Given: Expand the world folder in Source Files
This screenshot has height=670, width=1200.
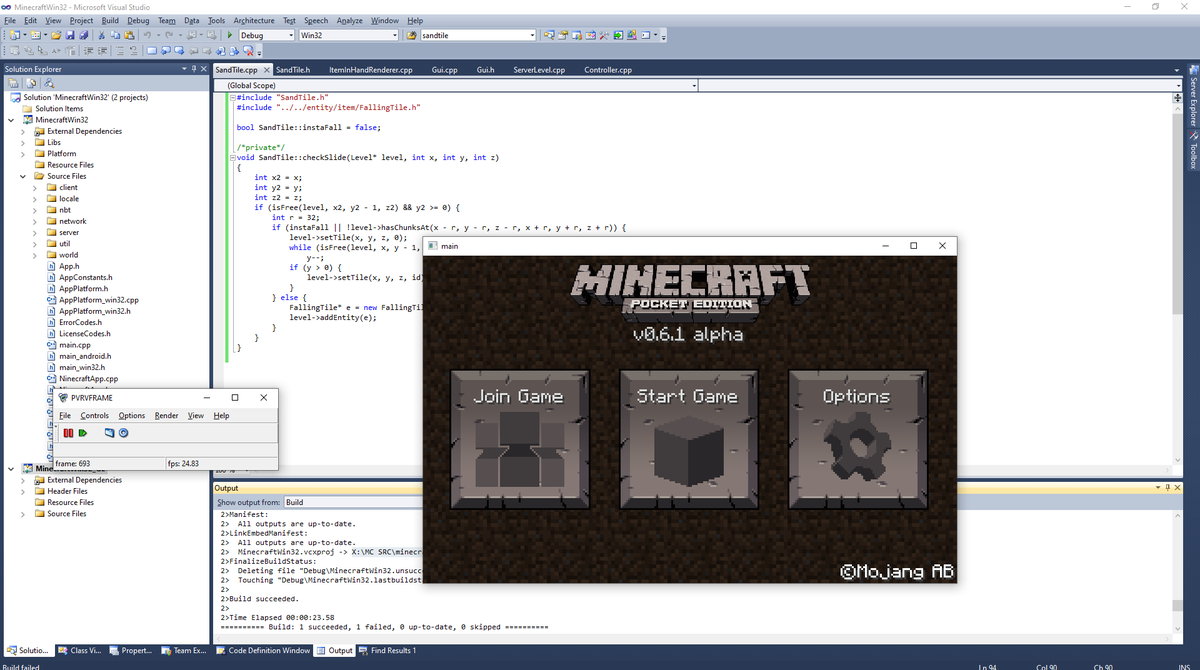Looking at the screenshot, I should (35, 255).
